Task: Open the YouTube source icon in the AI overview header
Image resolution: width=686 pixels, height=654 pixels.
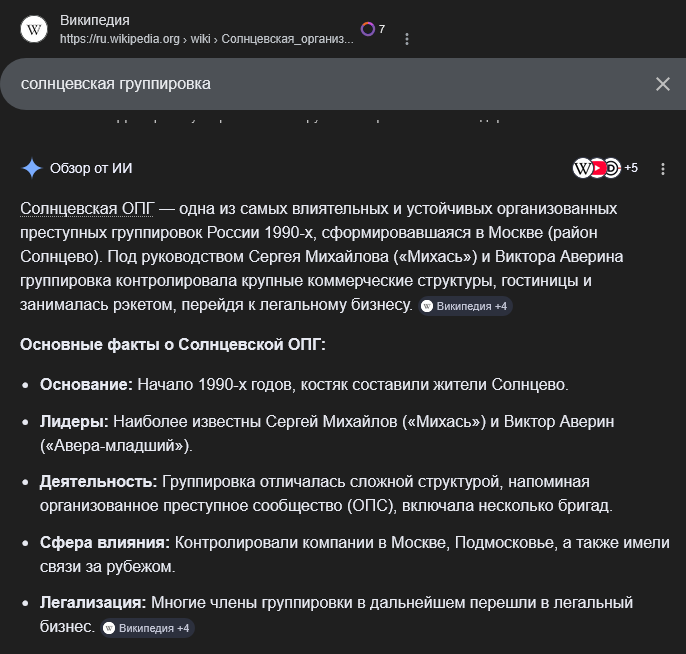Action: click(x=597, y=168)
